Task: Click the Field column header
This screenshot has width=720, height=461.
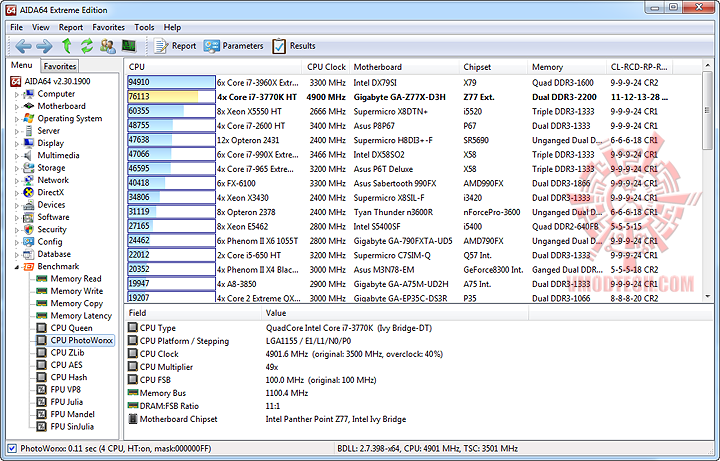Action: pyautogui.click(x=193, y=313)
